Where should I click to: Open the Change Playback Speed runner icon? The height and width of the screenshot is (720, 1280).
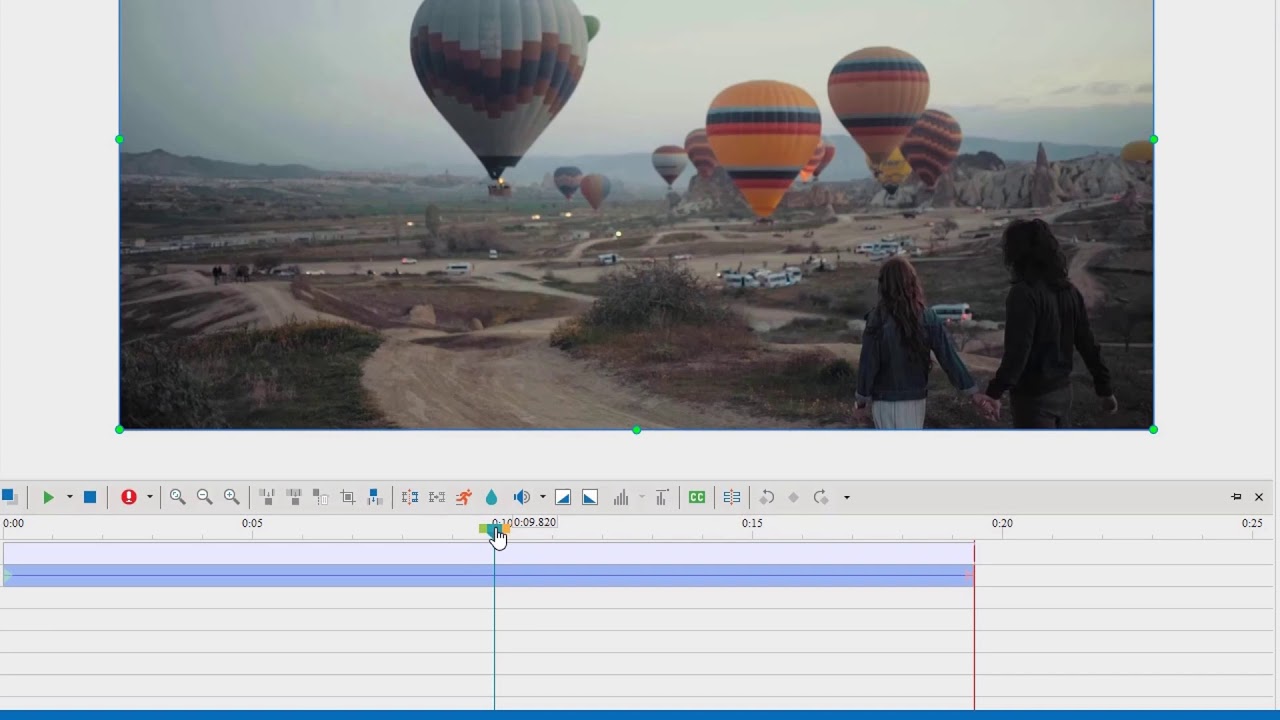[464, 497]
